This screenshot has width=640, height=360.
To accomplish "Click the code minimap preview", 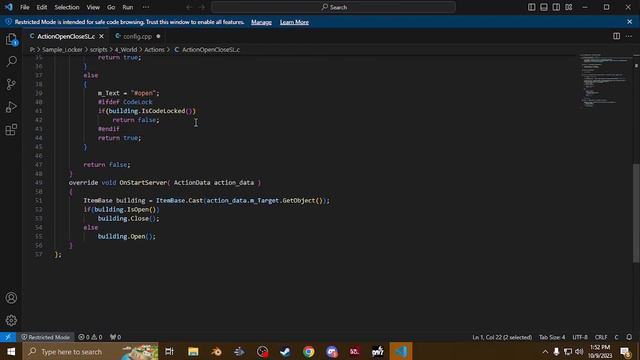I will point(606,80).
